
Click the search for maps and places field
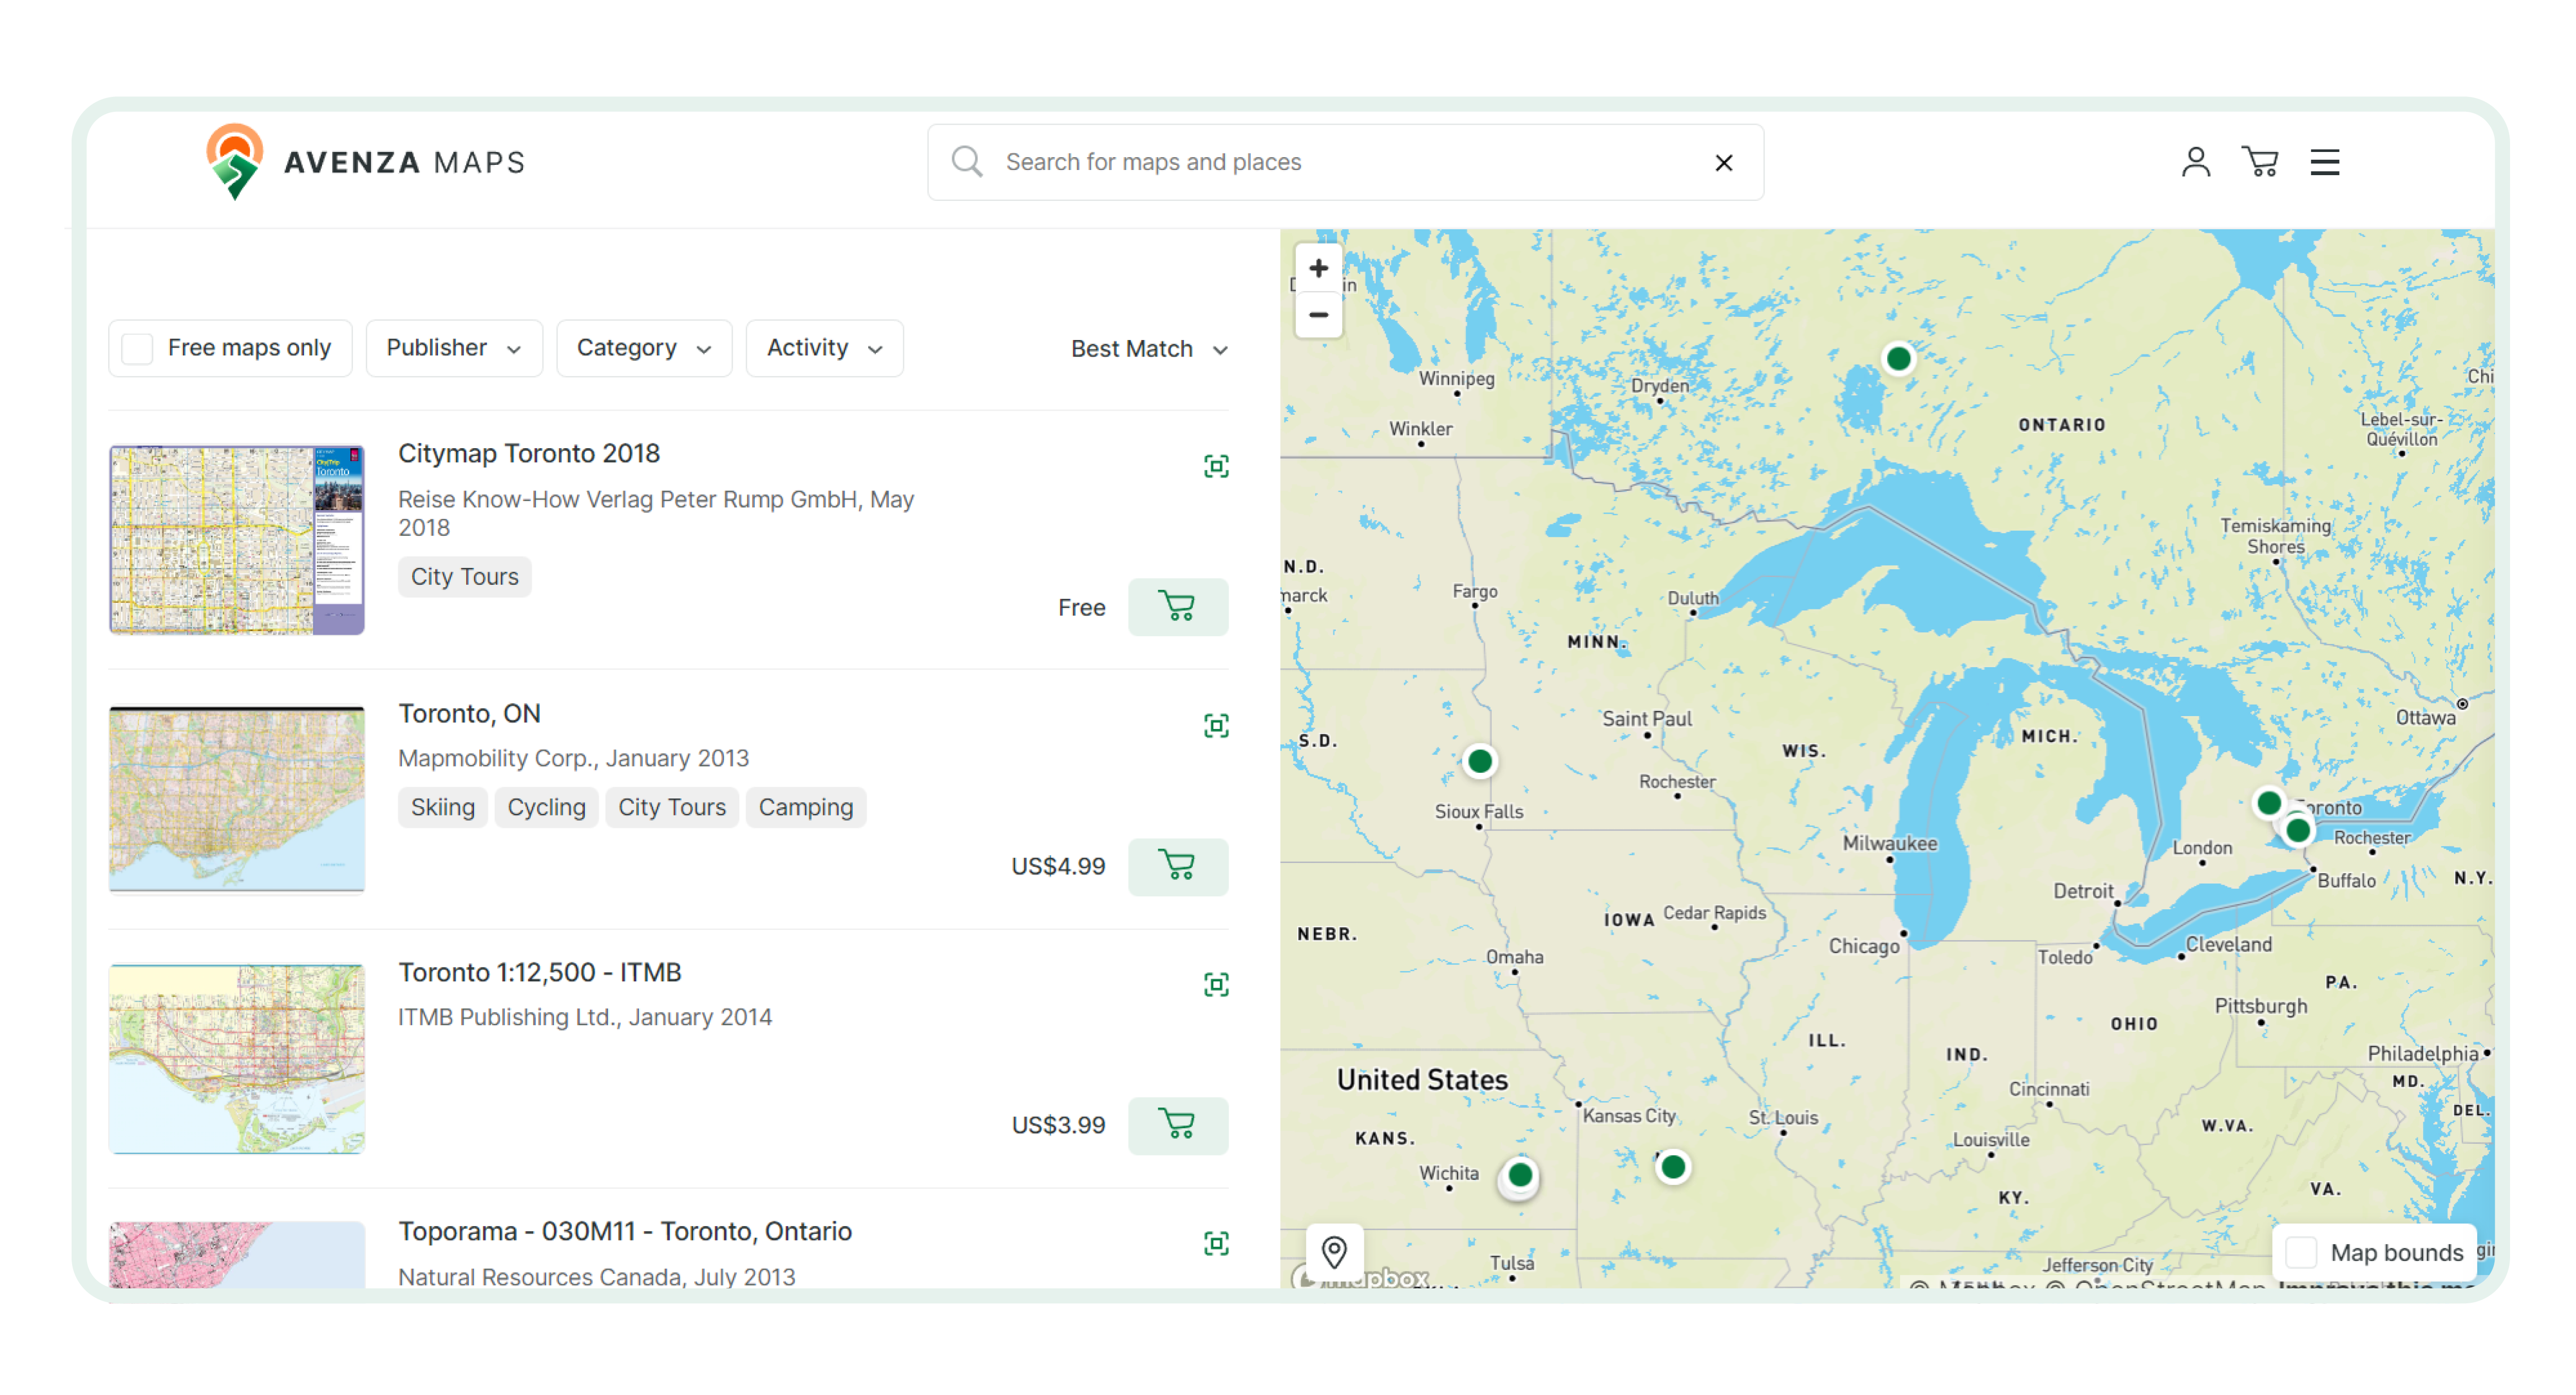(x=1345, y=162)
